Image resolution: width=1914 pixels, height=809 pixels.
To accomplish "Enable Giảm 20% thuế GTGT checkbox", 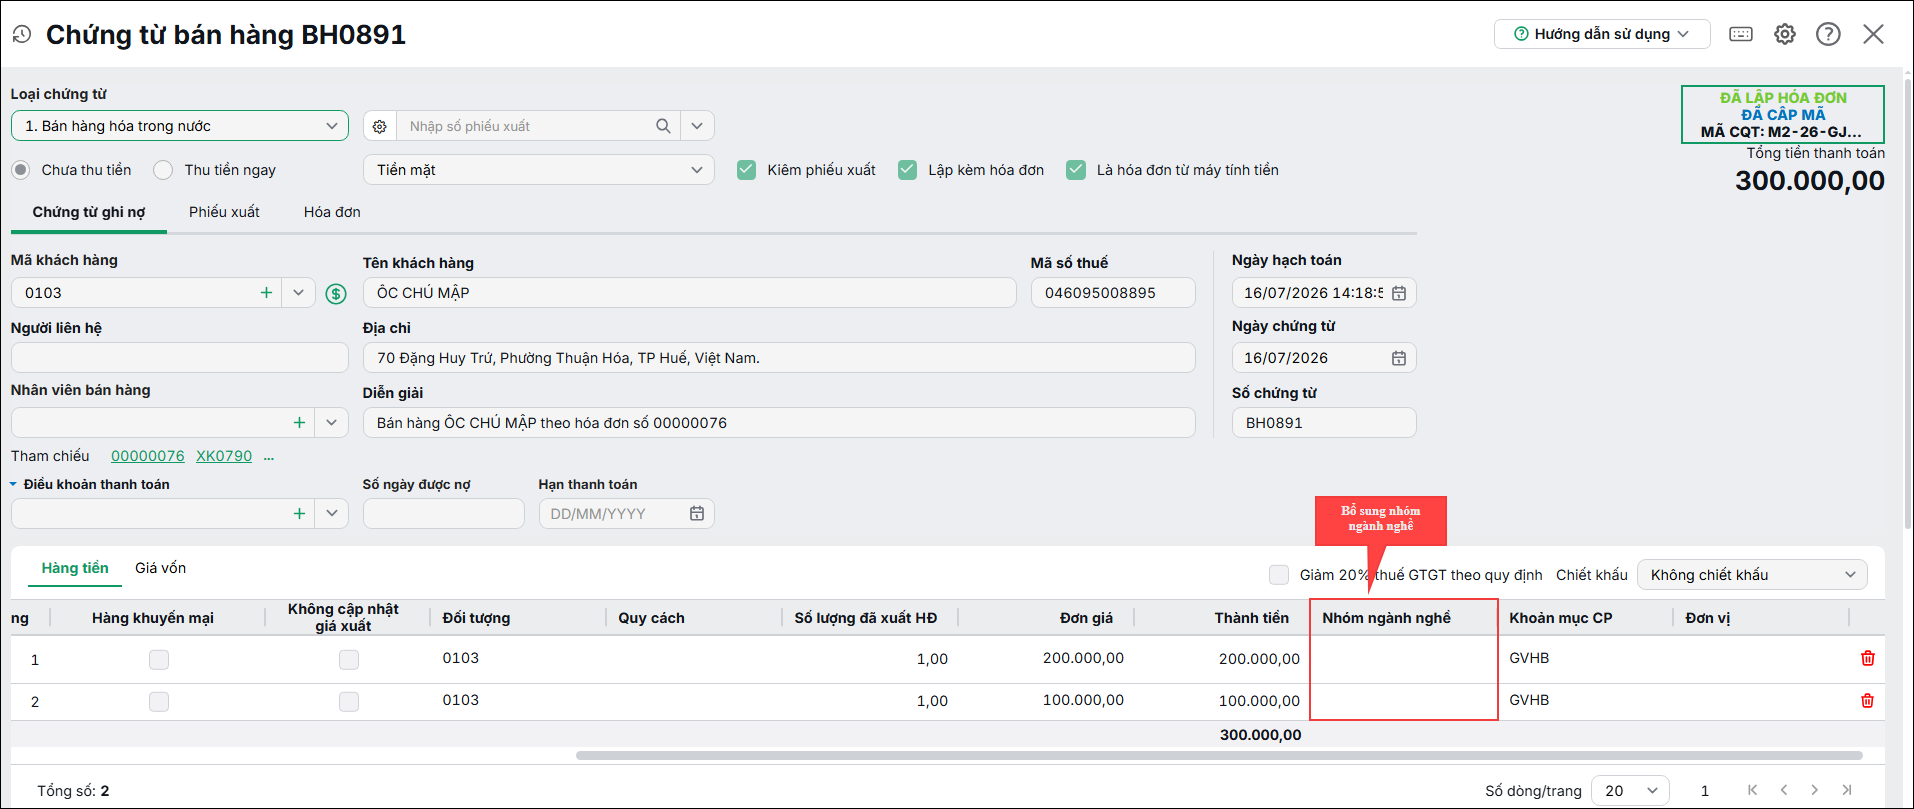I will click(x=1279, y=575).
